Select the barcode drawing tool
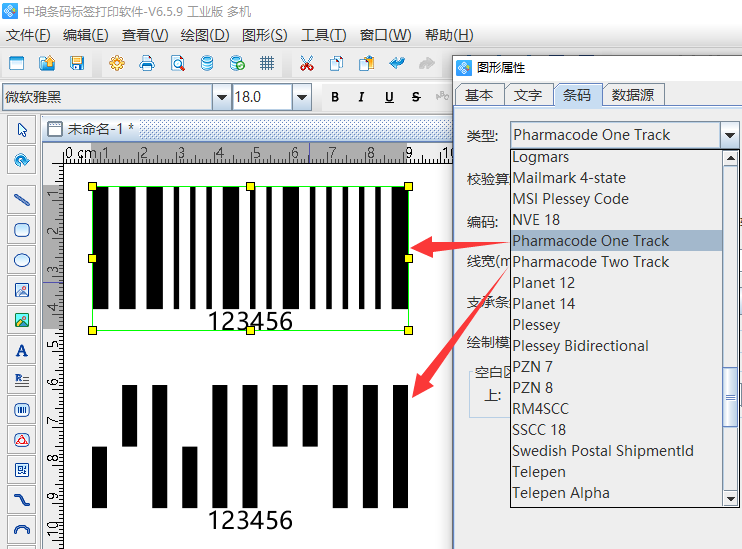Image resolution: width=742 pixels, height=549 pixels. click(x=22, y=410)
